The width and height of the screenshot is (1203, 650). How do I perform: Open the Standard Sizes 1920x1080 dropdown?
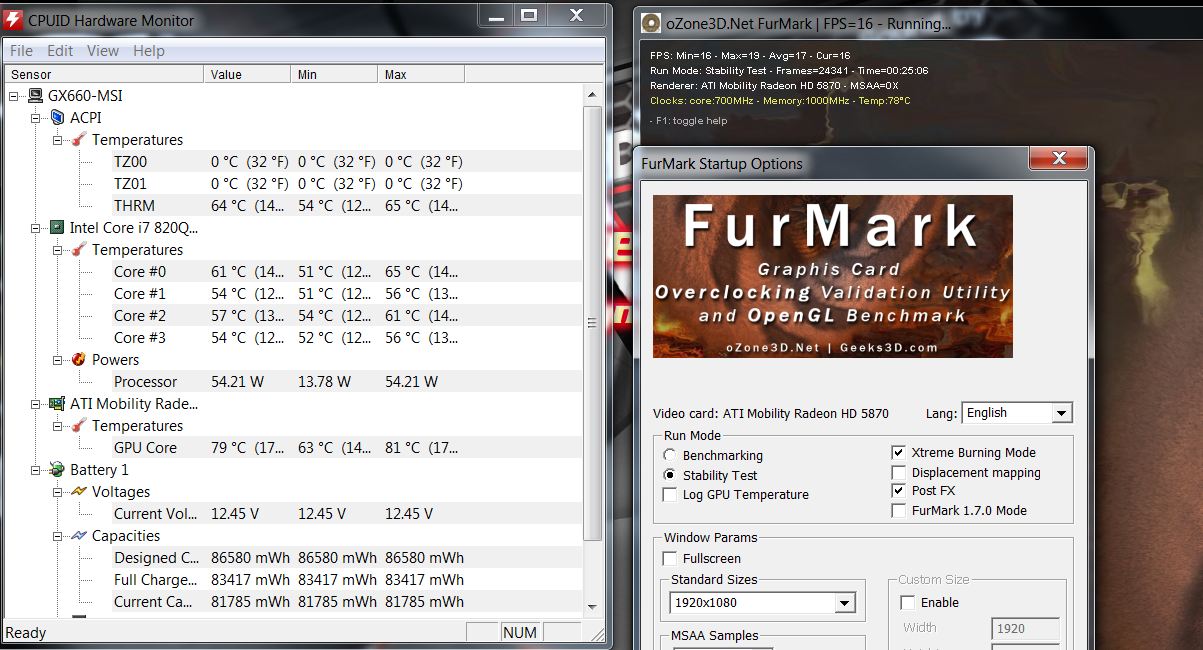coord(762,602)
